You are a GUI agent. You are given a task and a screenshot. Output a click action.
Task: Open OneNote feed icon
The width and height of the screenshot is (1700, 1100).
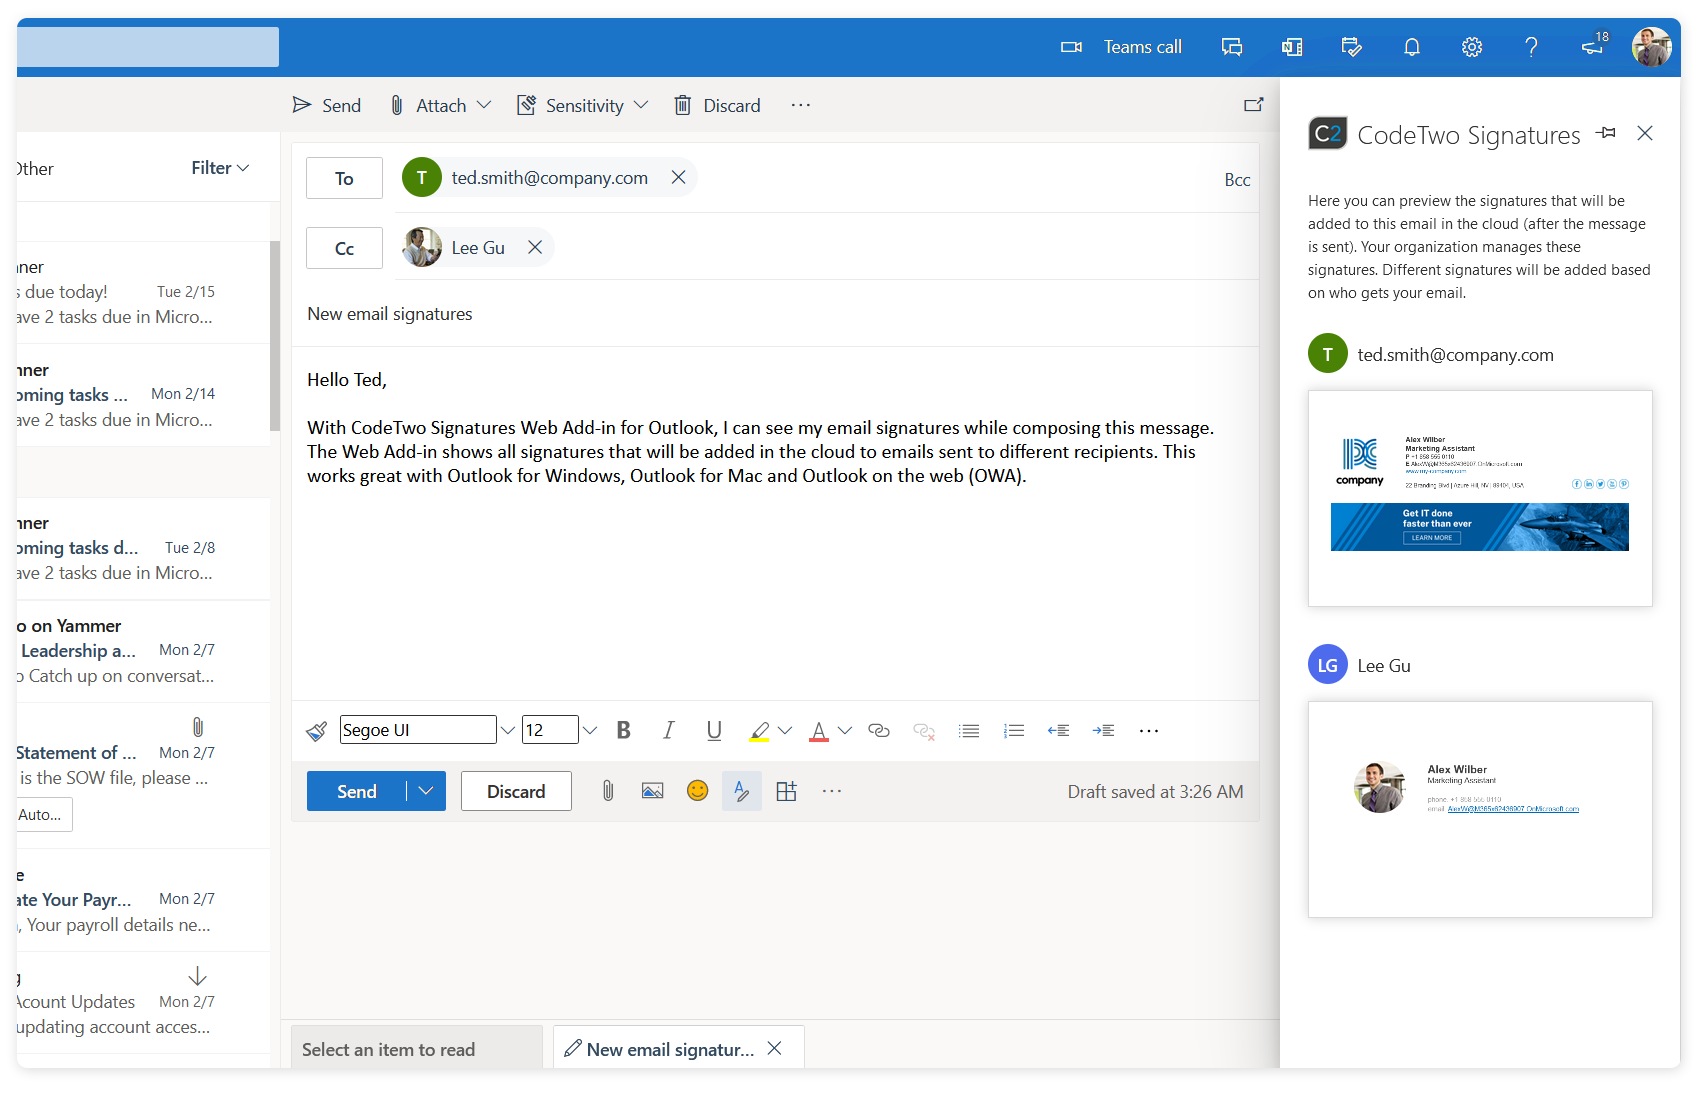pyautogui.click(x=1292, y=47)
